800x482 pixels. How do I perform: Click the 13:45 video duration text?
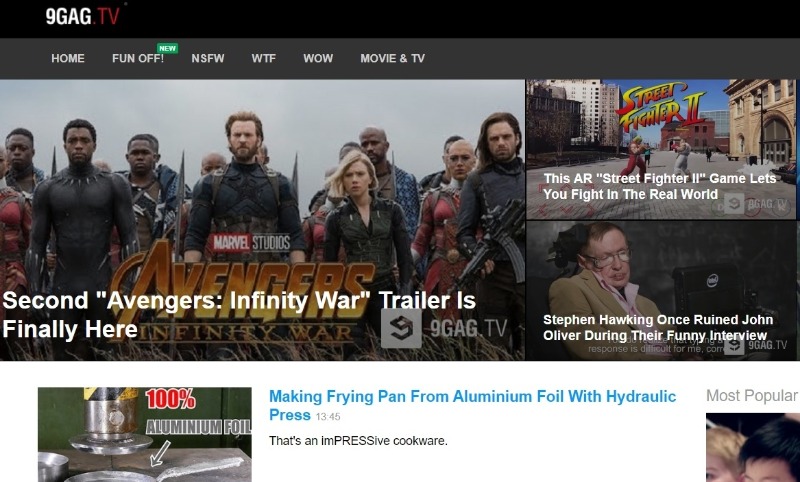[x=328, y=417]
